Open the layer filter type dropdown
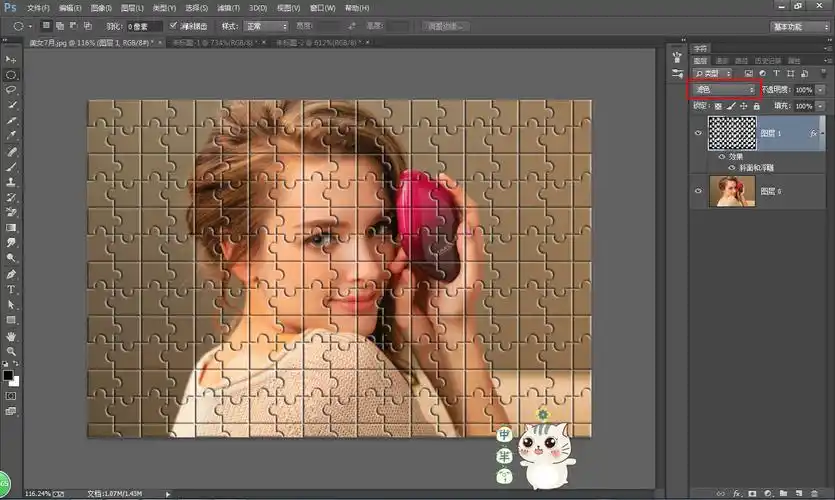 click(x=713, y=73)
